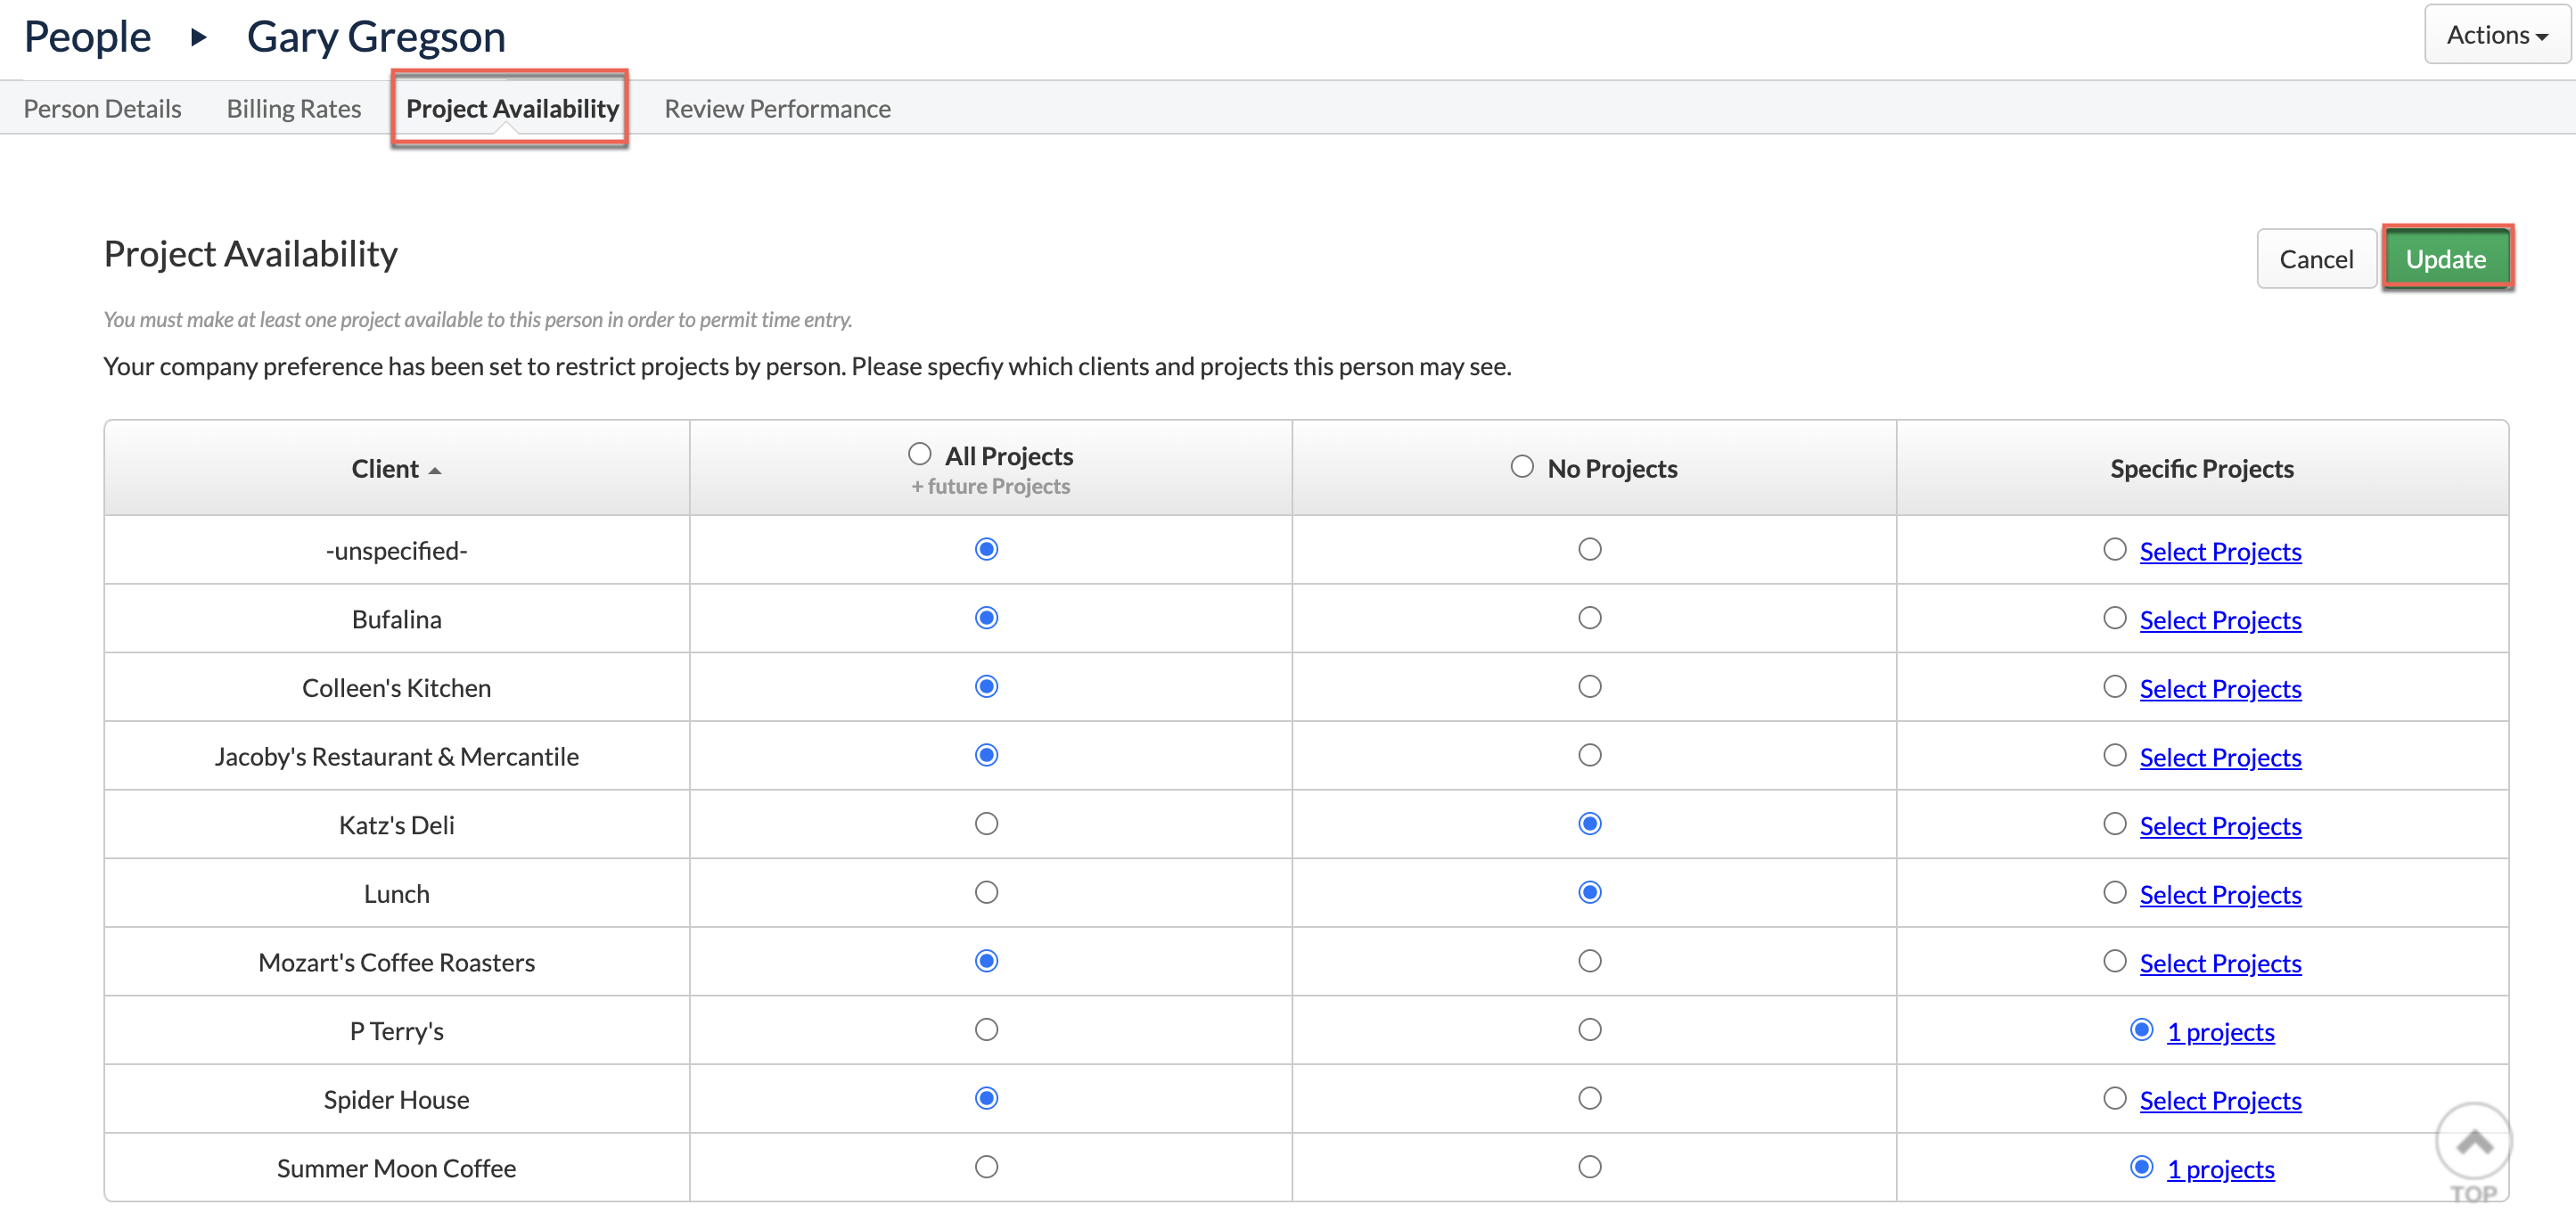Set No Projects for Spider House

point(1589,1098)
